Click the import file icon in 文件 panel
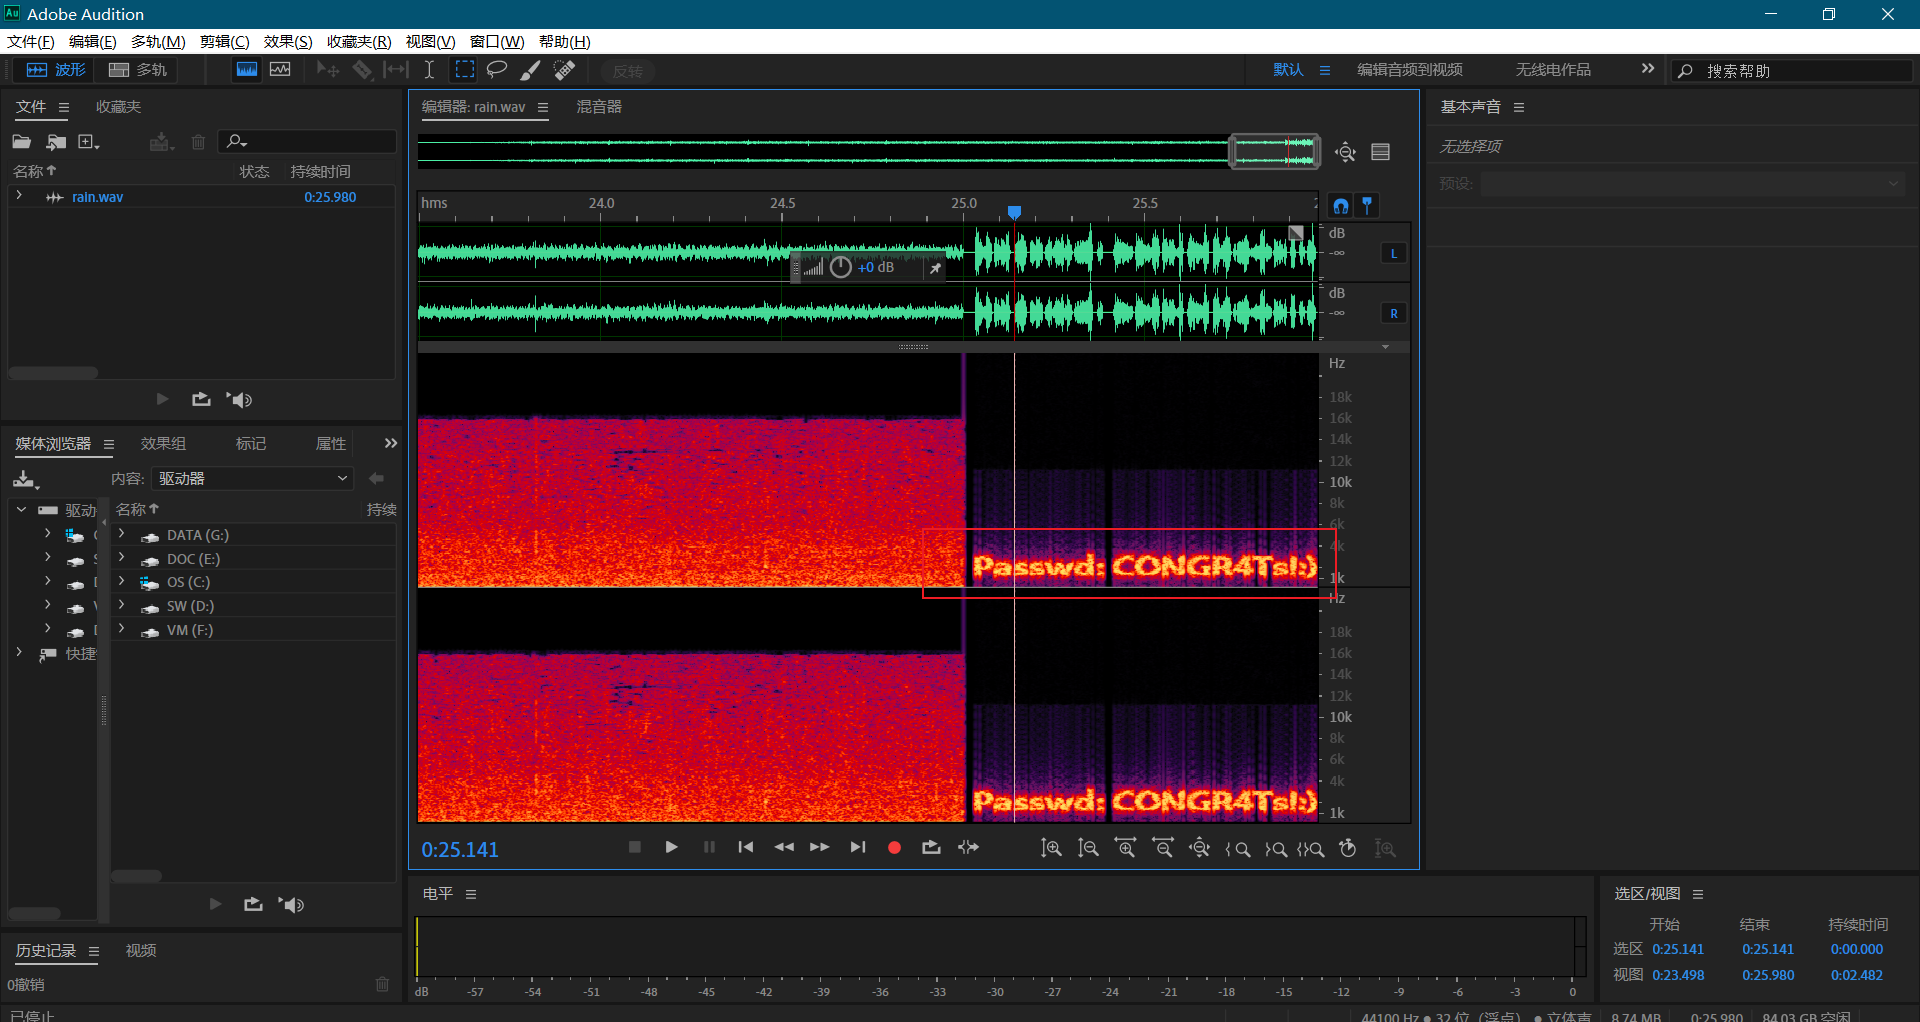This screenshot has height=1022, width=1920. 56,142
